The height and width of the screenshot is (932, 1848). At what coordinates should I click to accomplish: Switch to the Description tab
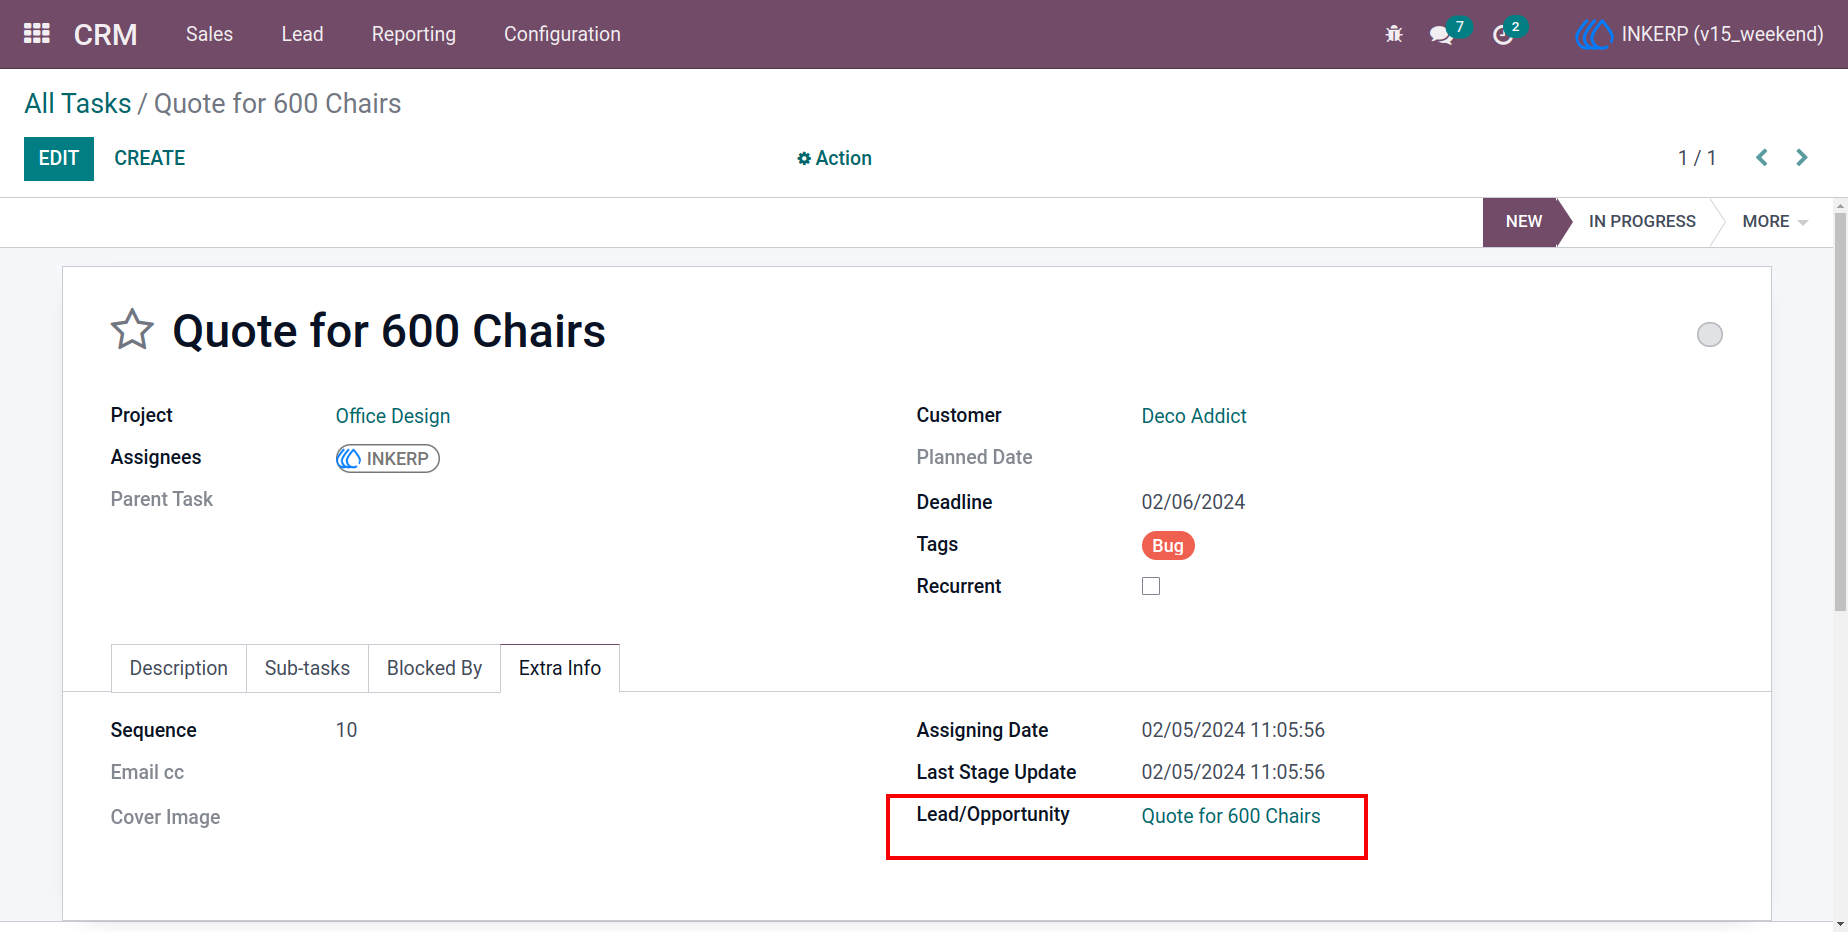tap(179, 668)
